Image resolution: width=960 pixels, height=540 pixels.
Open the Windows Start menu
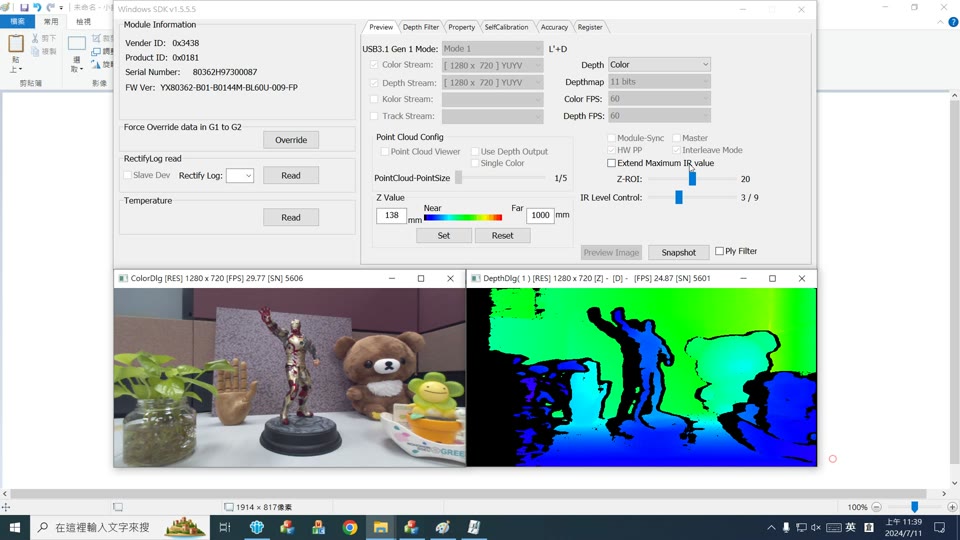(x=15, y=527)
